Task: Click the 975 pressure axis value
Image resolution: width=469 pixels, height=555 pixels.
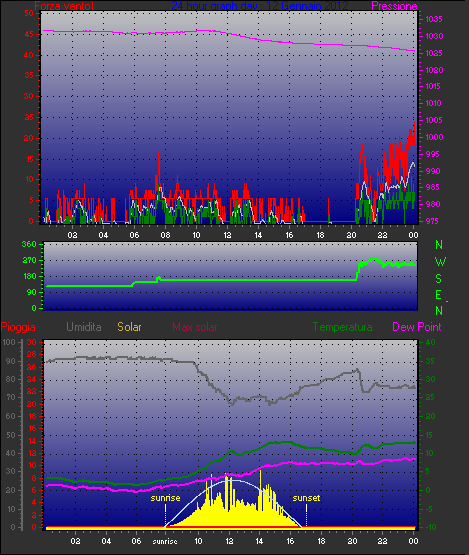Action: click(x=433, y=221)
